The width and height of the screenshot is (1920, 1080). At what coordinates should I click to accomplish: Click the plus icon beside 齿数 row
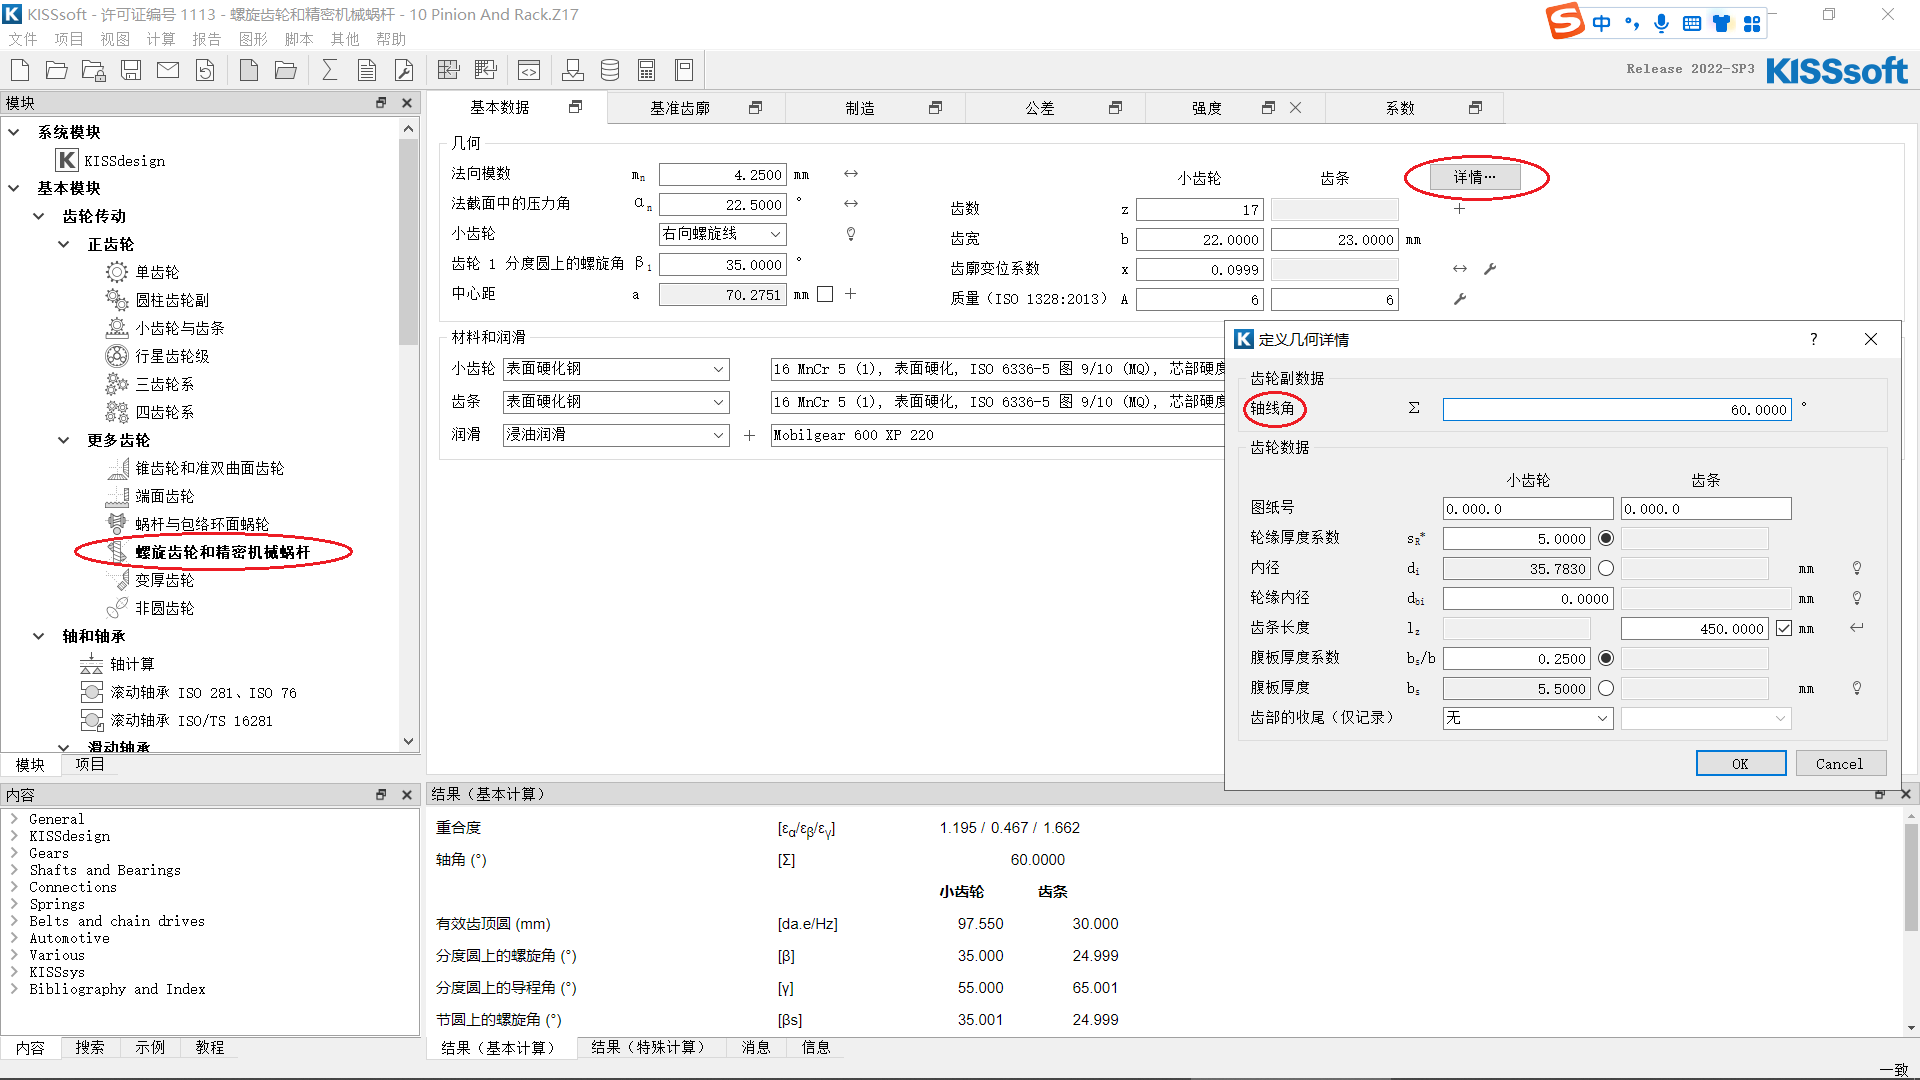(1460, 209)
